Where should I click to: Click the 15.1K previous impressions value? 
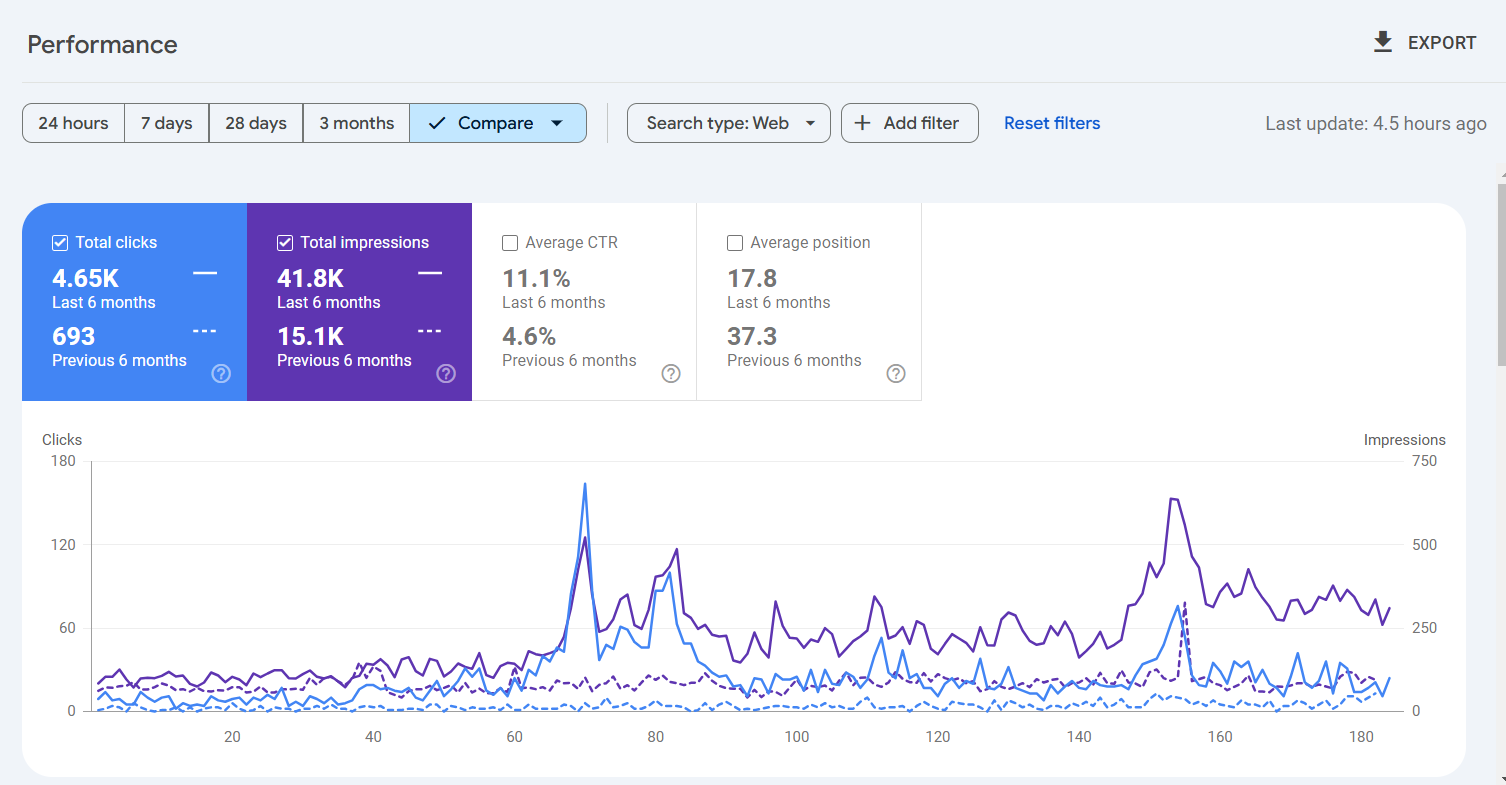click(310, 336)
